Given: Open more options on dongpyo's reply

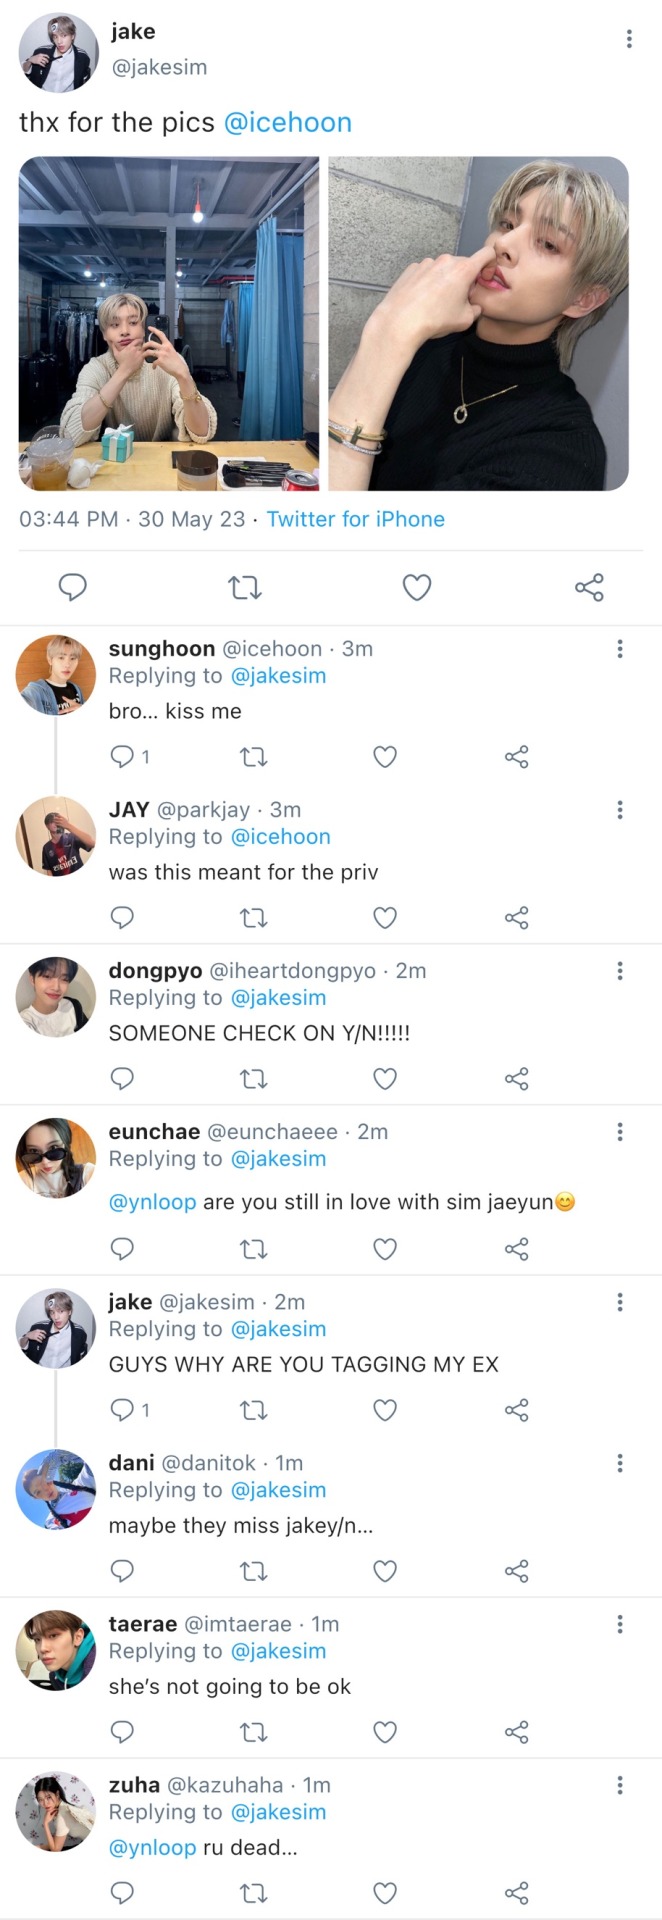Looking at the screenshot, I should [620, 971].
